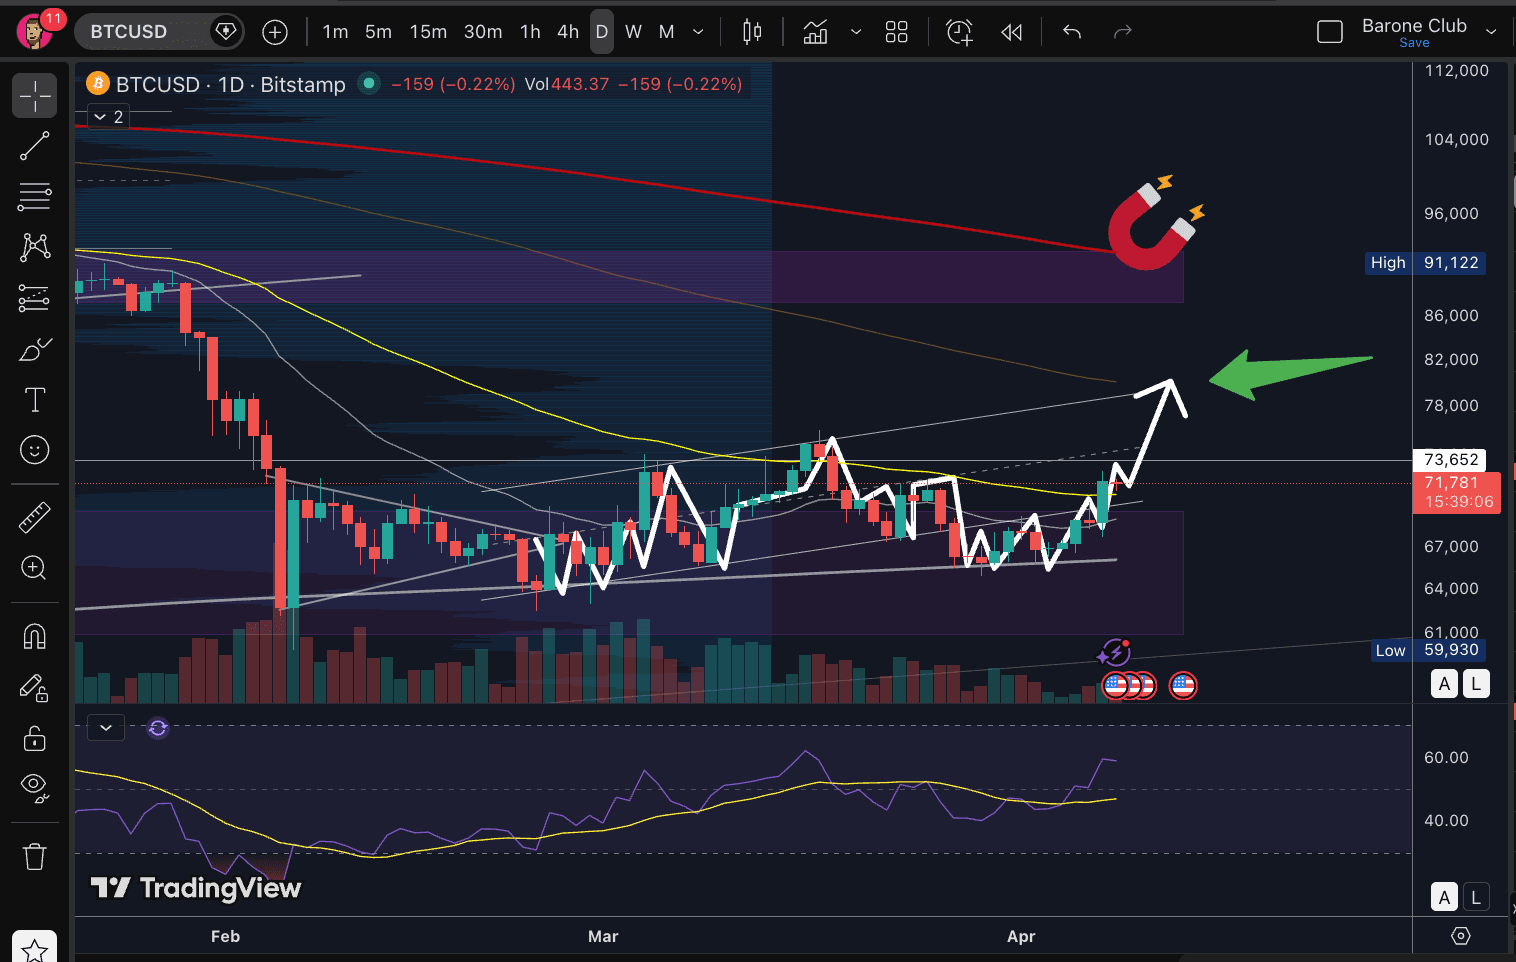Image resolution: width=1516 pixels, height=962 pixels.
Task: Switch to the 4h timeframe
Action: (567, 31)
